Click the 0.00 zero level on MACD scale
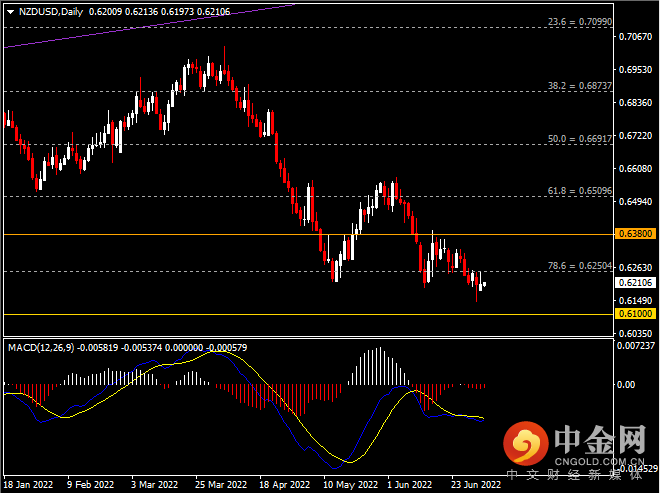 (x=629, y=384)
